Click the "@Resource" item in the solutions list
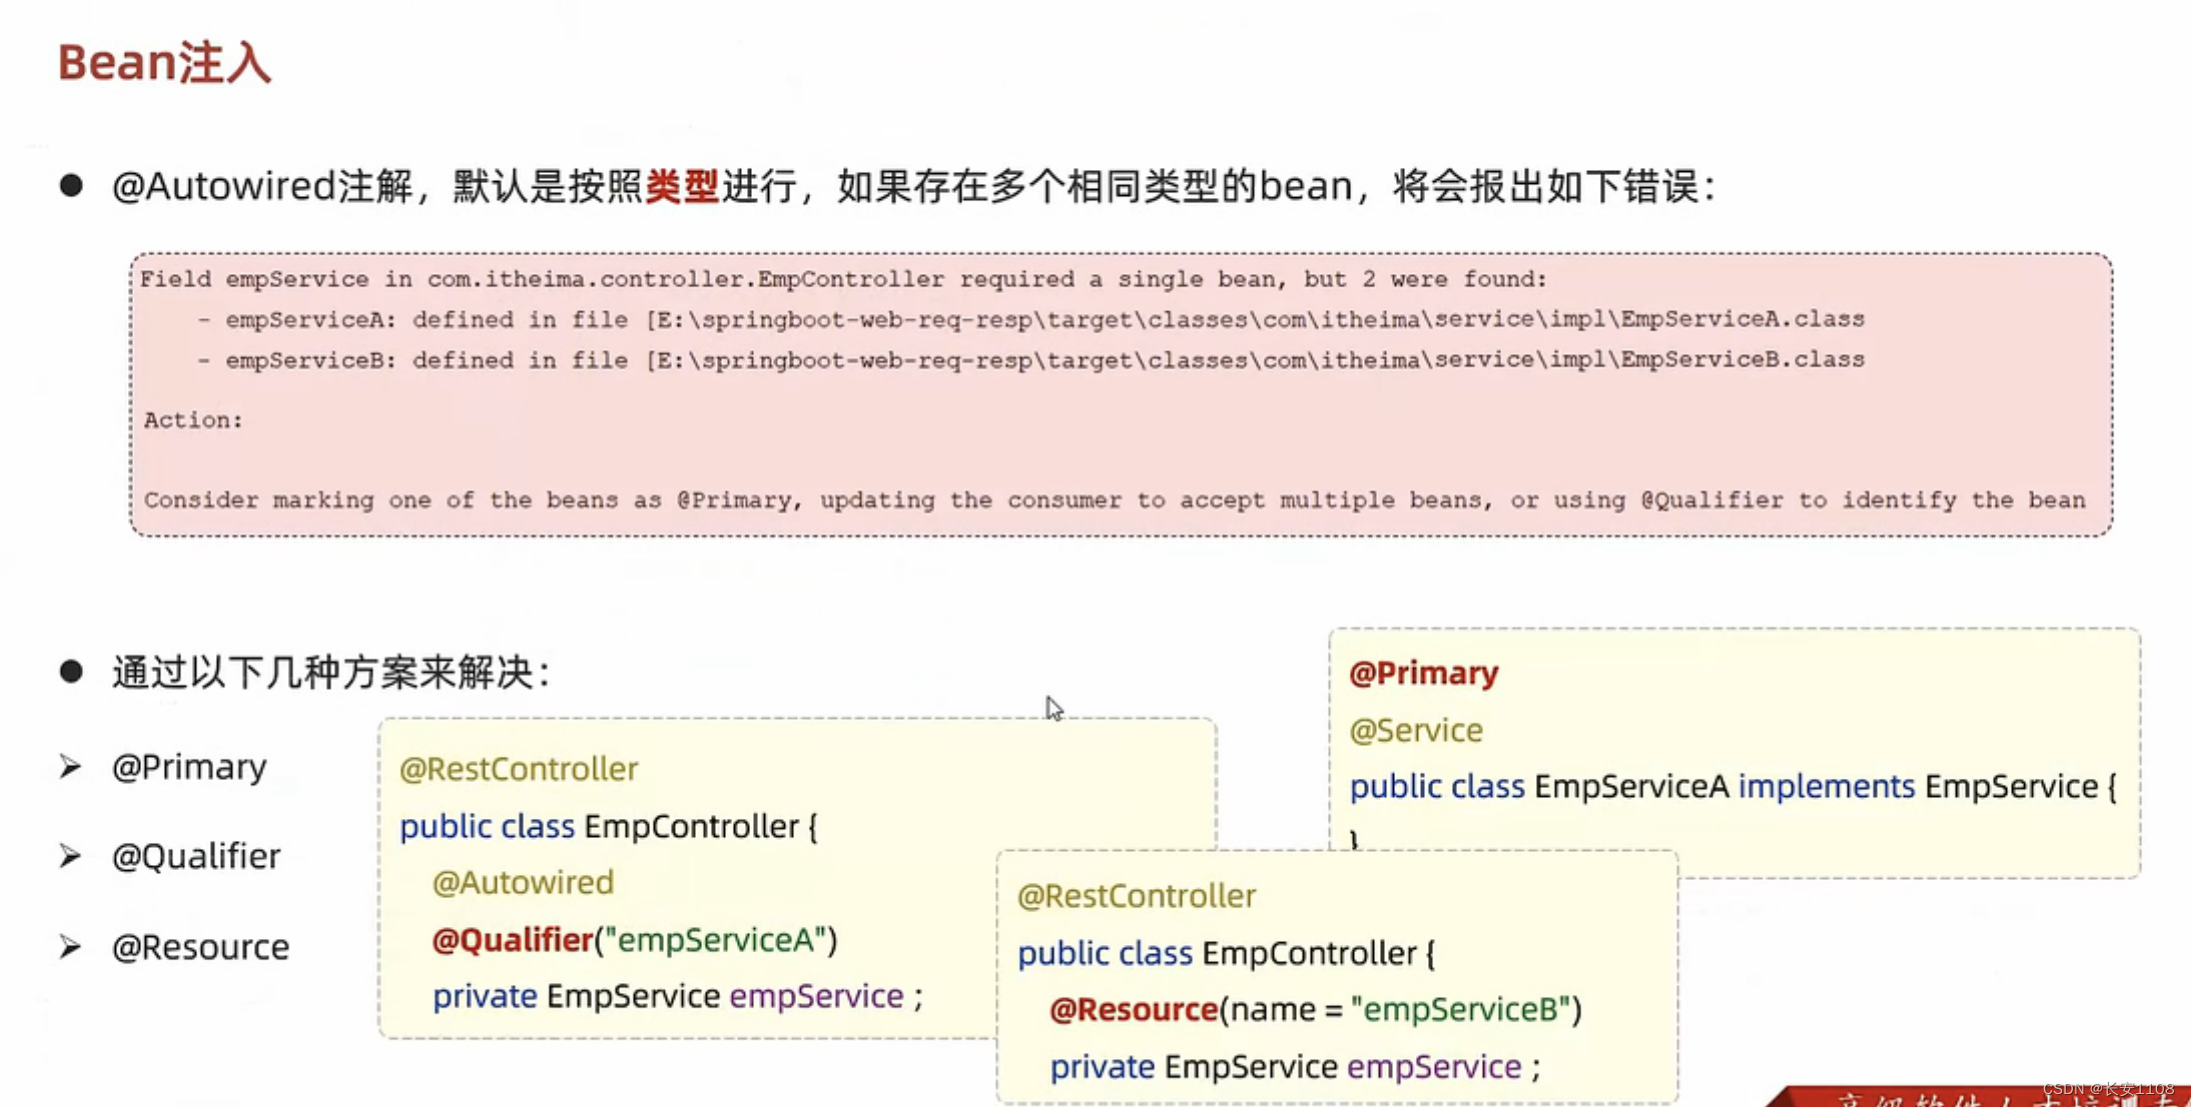 (x=200, y=947)
